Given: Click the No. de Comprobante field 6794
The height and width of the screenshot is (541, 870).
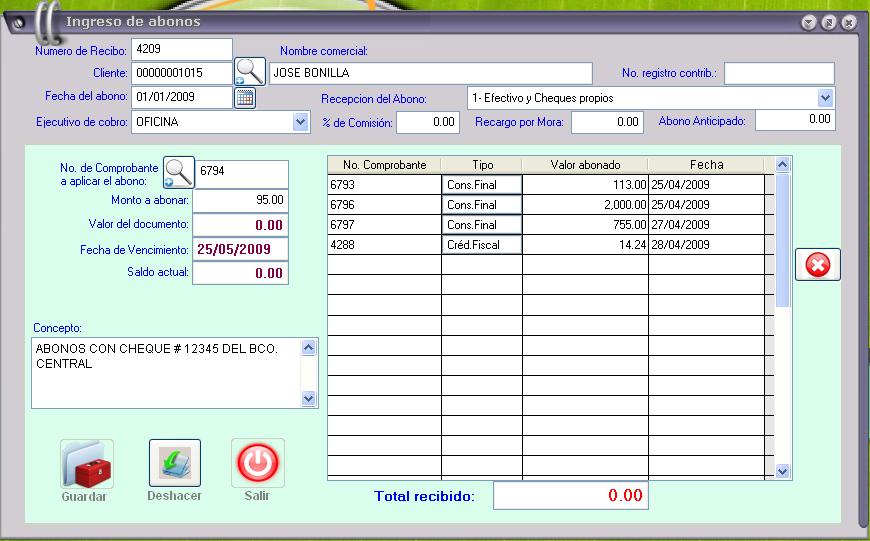Looking at the screenshot, I should [242, 174].
